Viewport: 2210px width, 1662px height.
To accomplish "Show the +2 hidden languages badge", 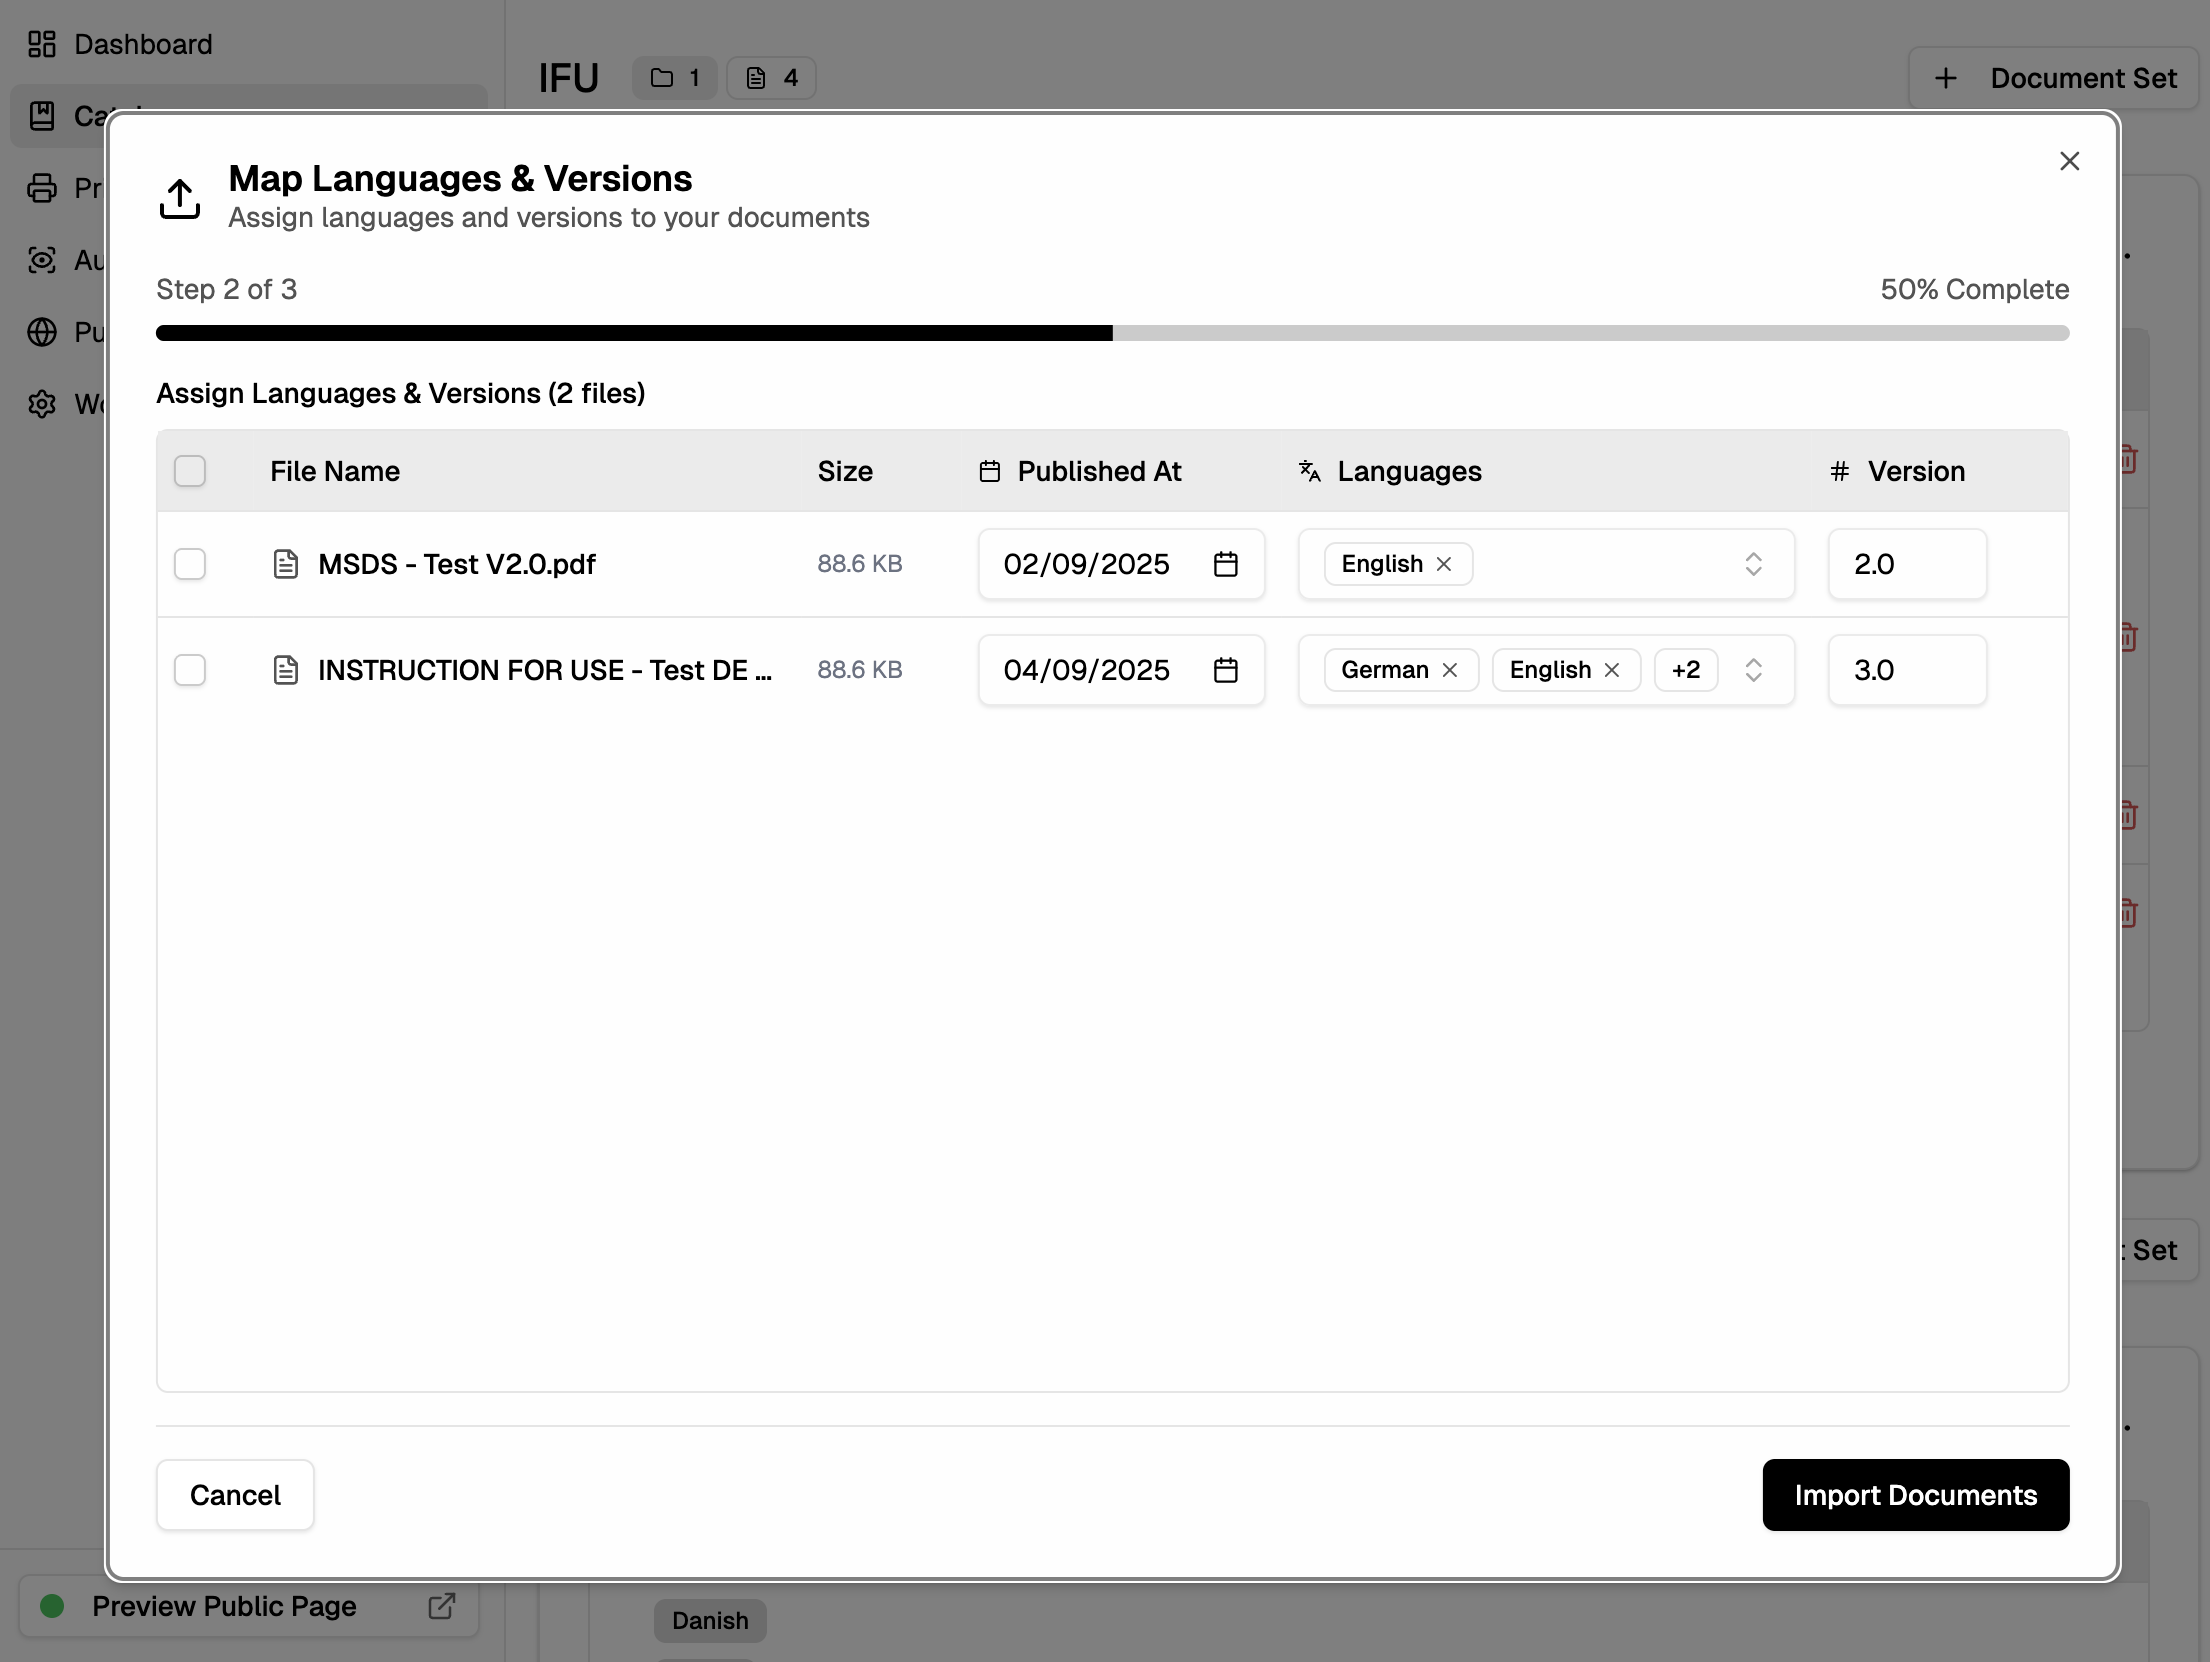I will click(x=1685, y=670).
